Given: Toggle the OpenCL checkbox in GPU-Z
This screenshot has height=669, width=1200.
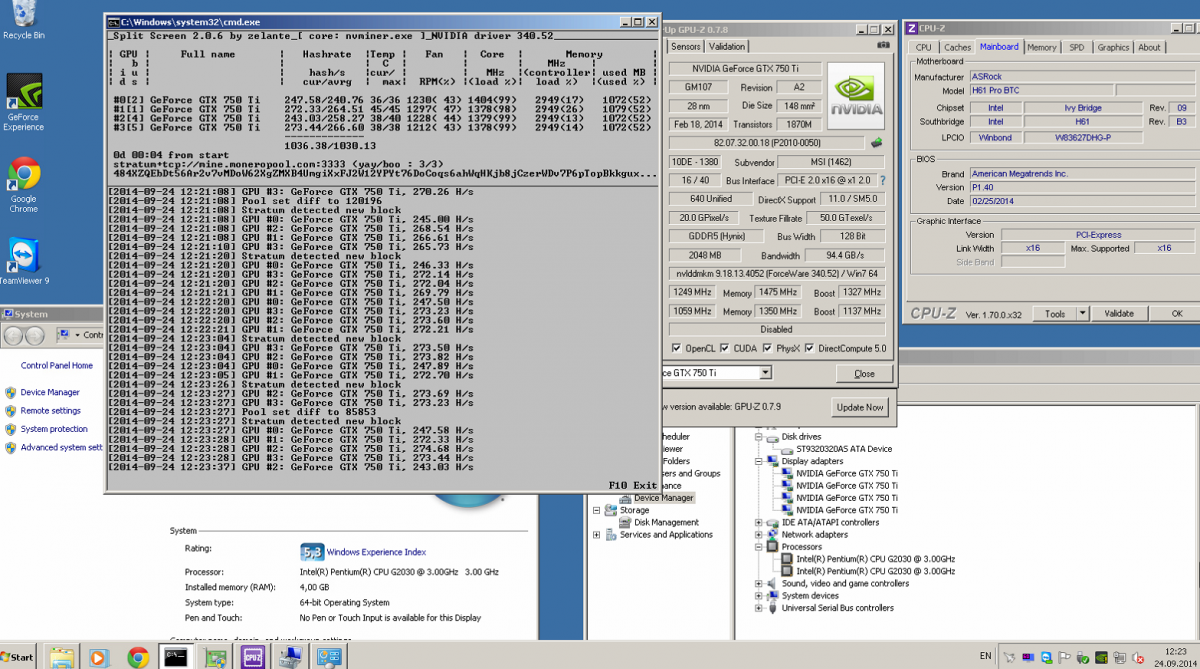Looking at the screenshot, I should [x=678, y=348].
